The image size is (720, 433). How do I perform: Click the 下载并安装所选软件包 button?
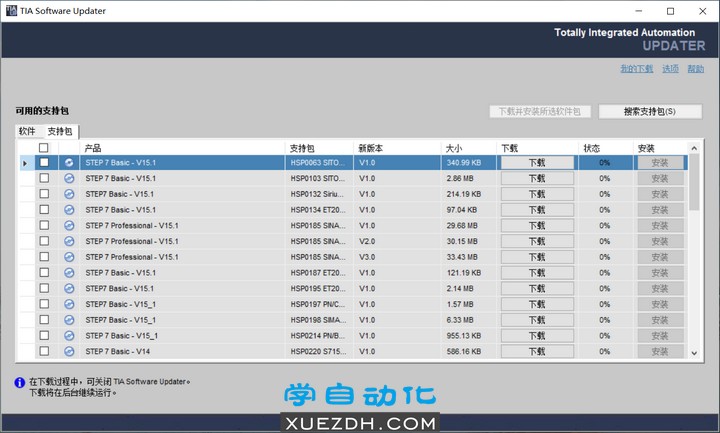pyautogui.click(x=540, y=112)
